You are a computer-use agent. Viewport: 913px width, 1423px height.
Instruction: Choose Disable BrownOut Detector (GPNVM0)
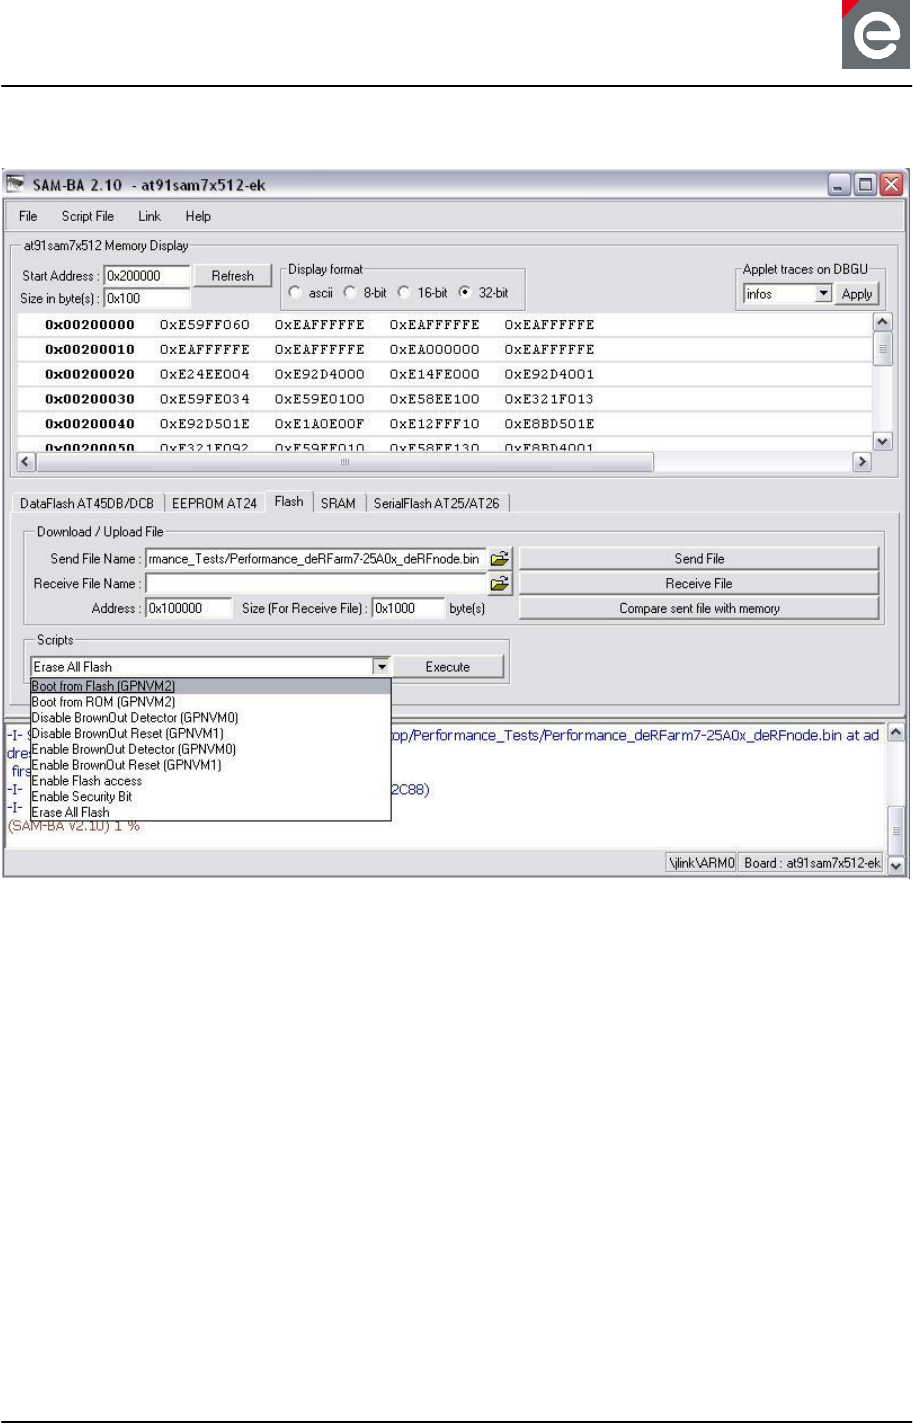pyautogui.click(x=210, y=718)
